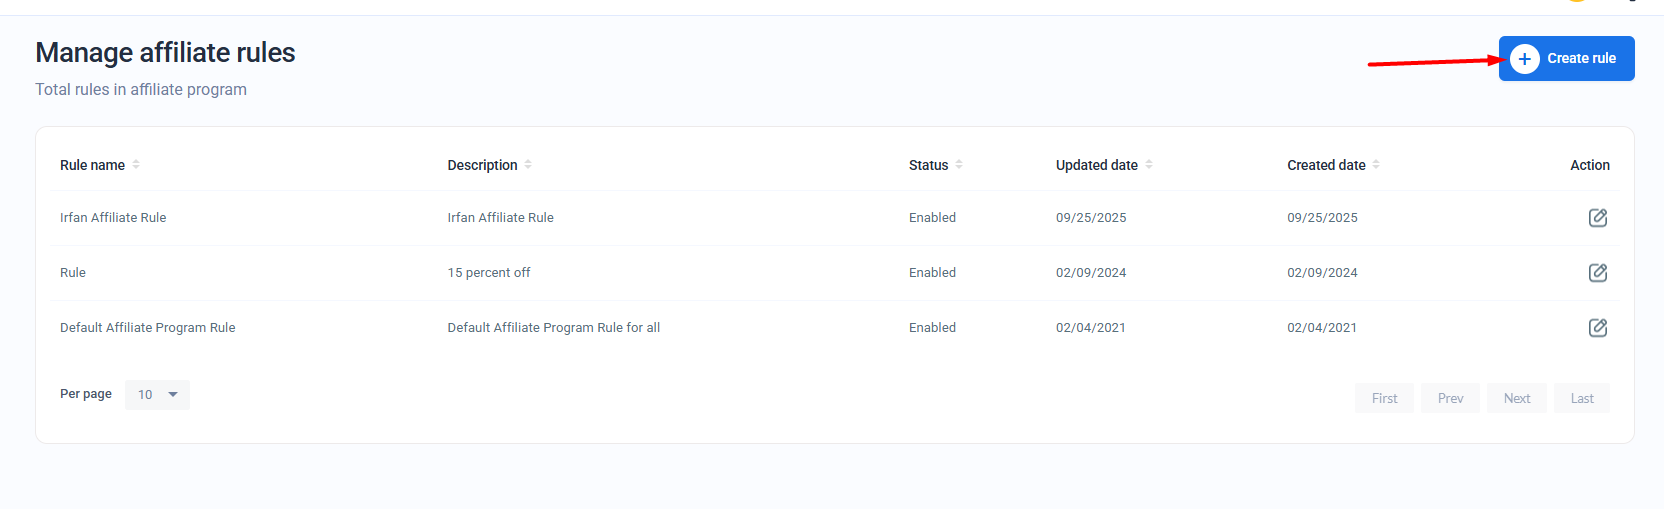This screenshot has height=509, width=1664.
Task: Toggle sort on Status column icon
Action: [x=959, y=165]
